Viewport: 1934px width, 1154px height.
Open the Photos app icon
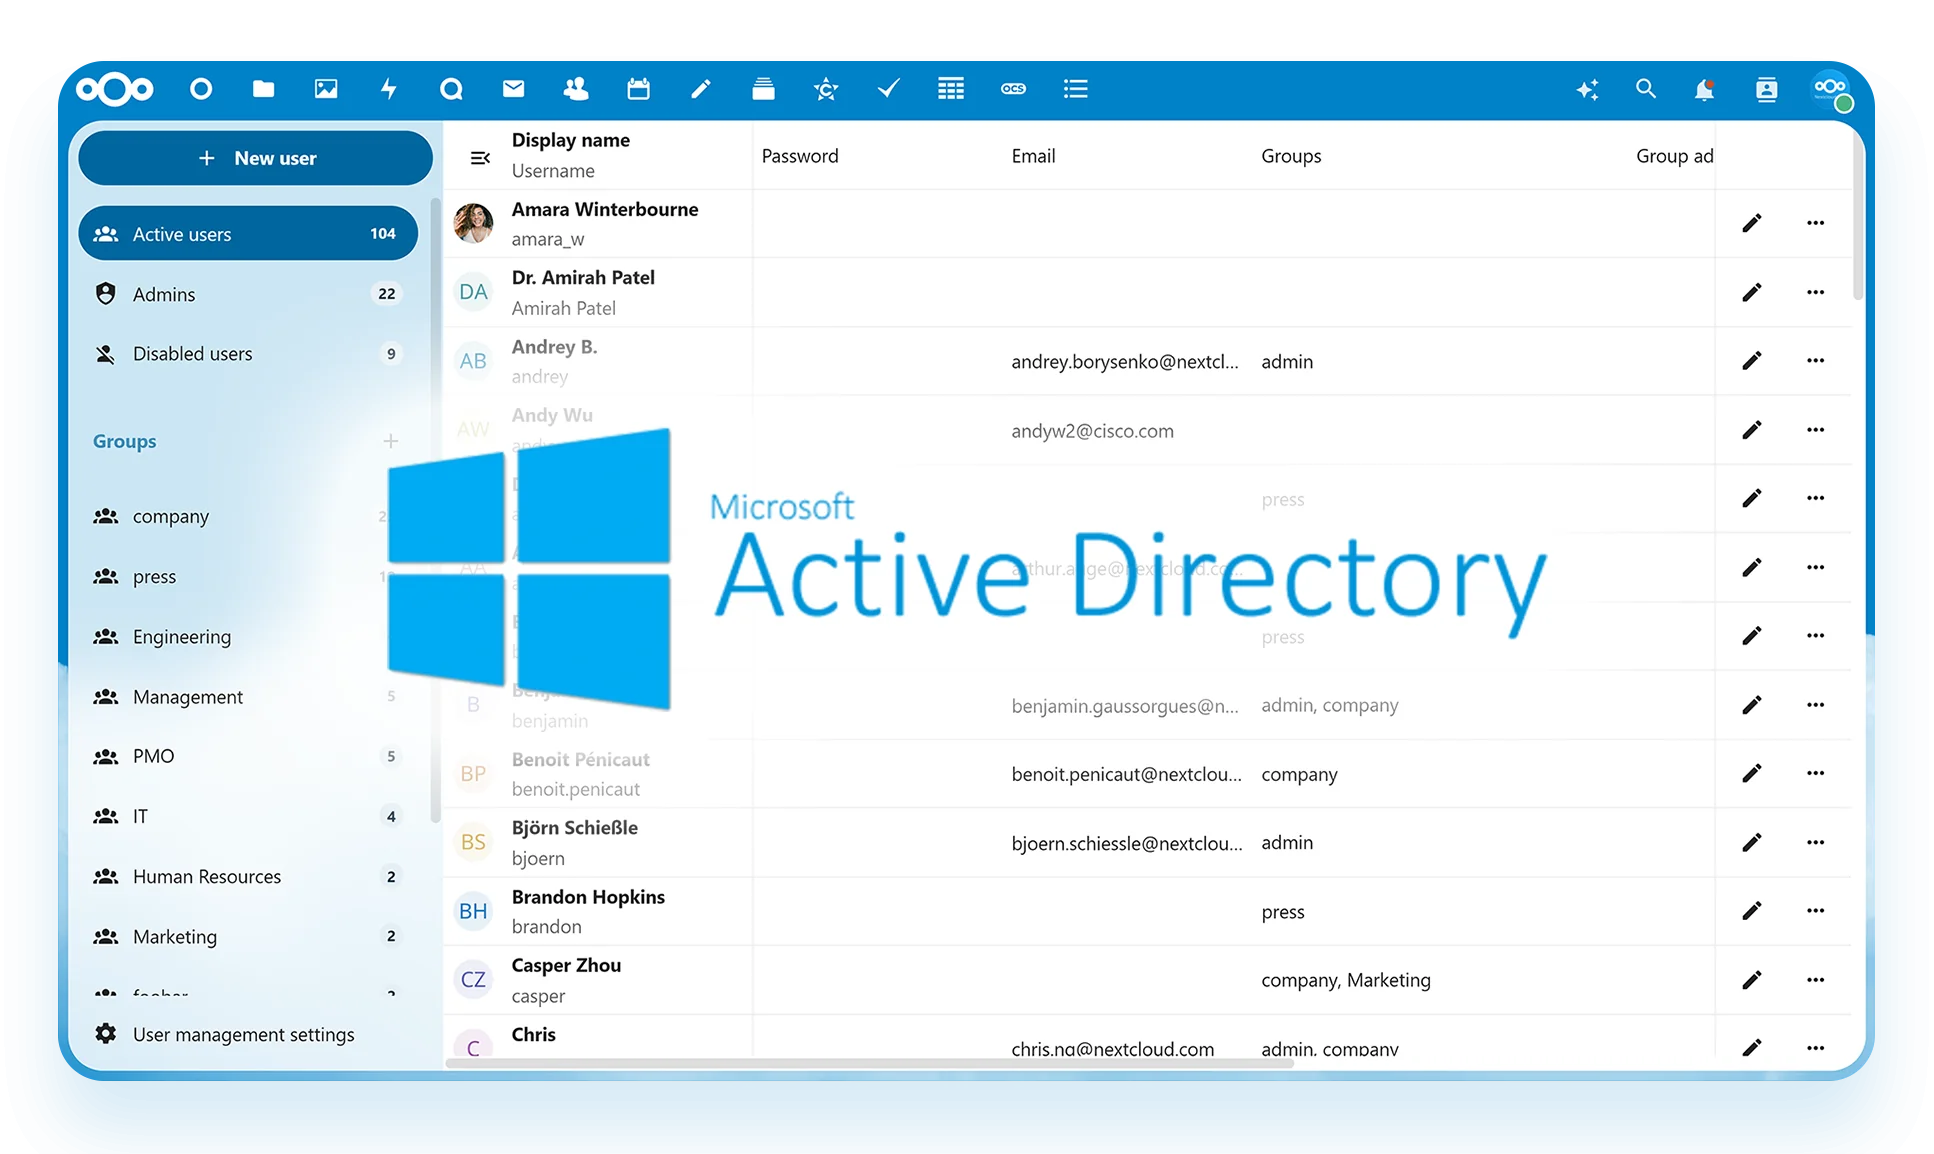tap(326, 89)
